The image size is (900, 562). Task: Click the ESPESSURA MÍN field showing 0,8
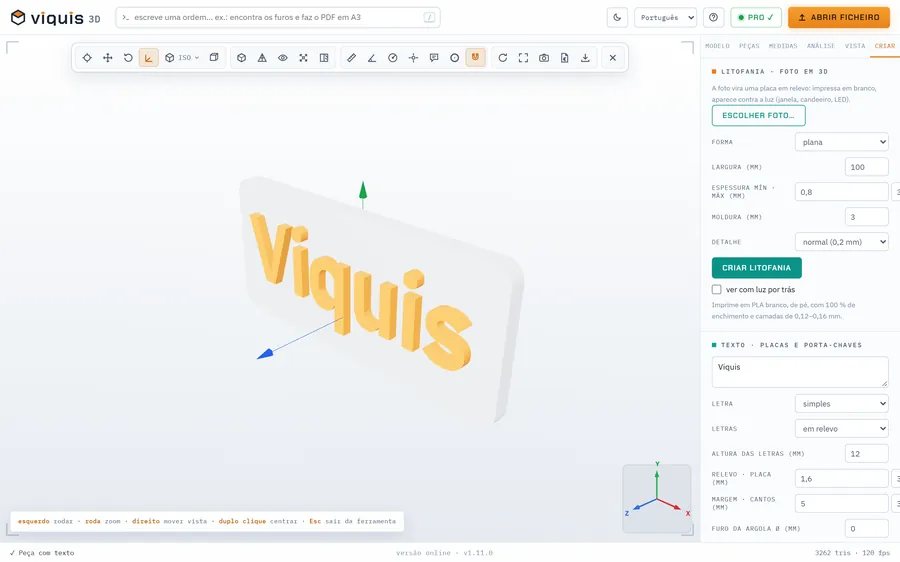tap(841, 192)
